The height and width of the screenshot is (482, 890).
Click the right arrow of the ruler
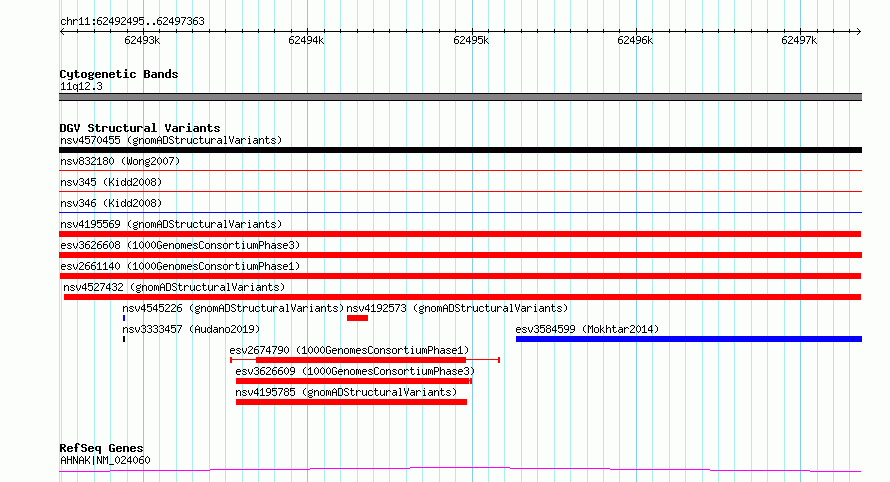click(858, 31)
